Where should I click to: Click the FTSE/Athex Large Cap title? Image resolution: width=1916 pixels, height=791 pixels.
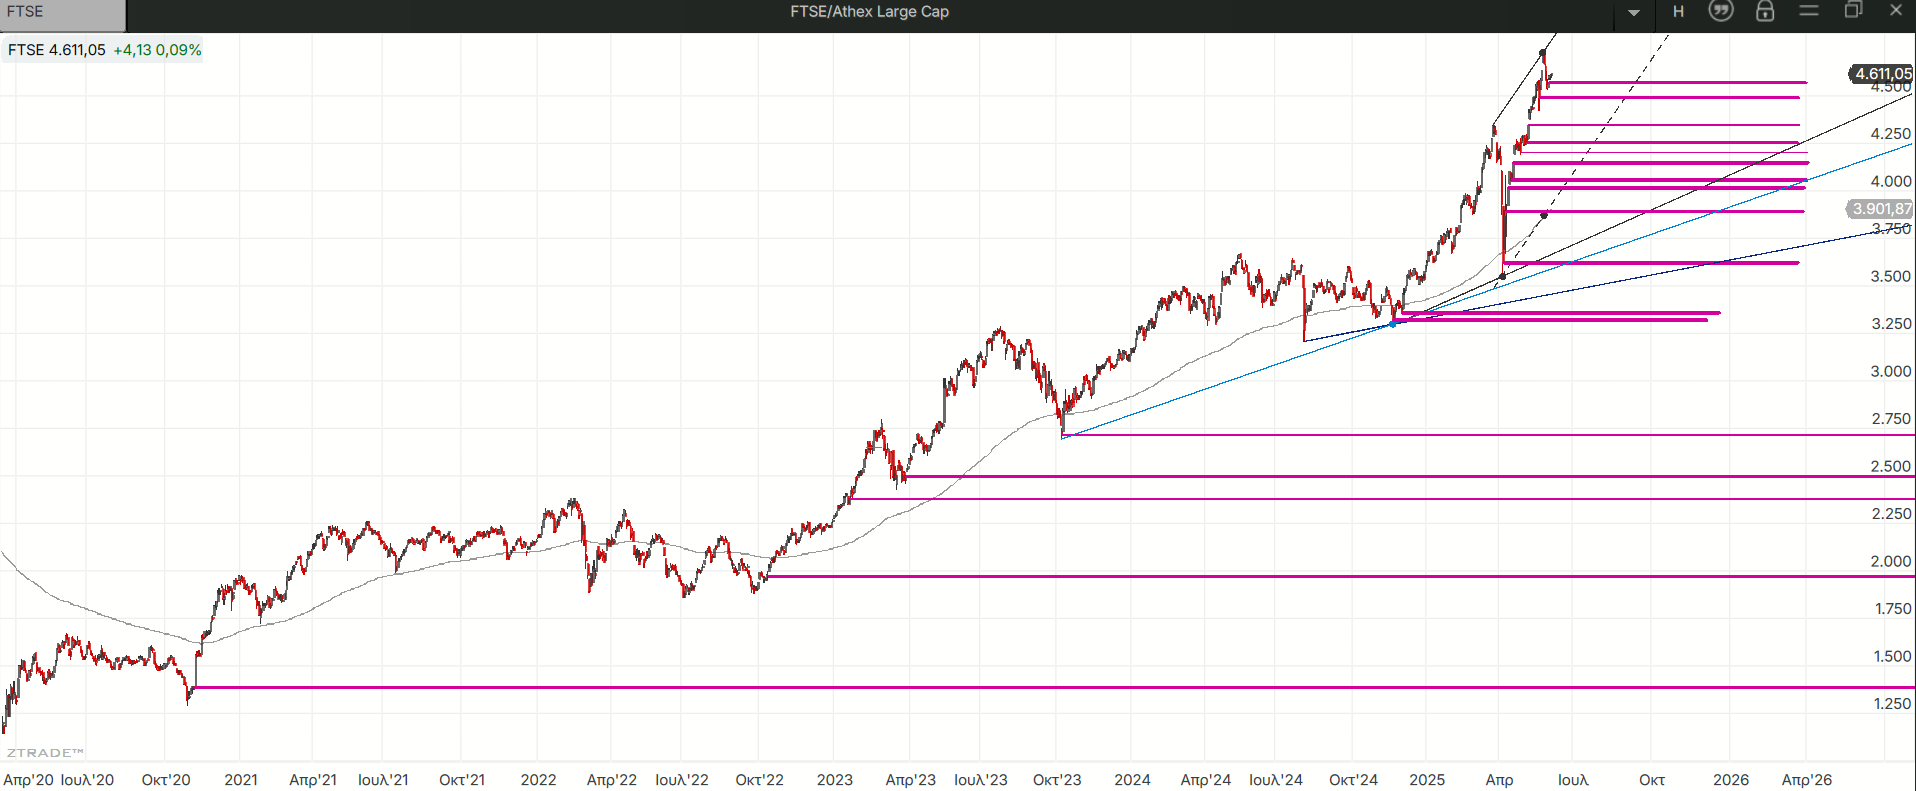(x=869, y=12)
